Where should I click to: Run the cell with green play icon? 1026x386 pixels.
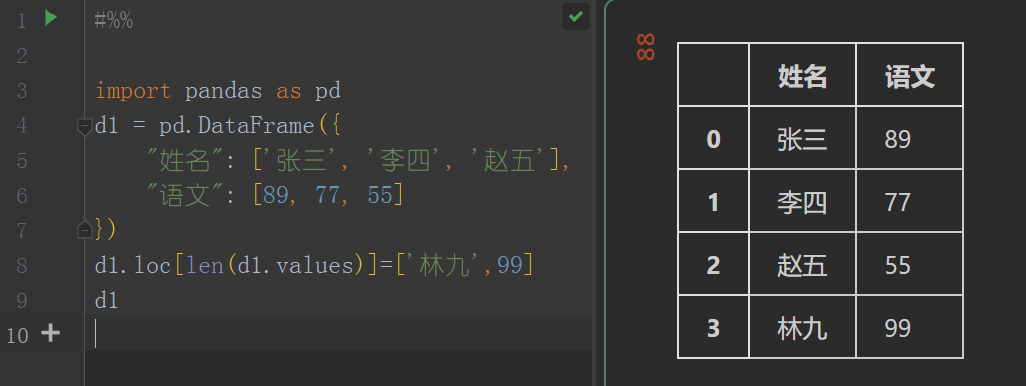tap(50, 18)
